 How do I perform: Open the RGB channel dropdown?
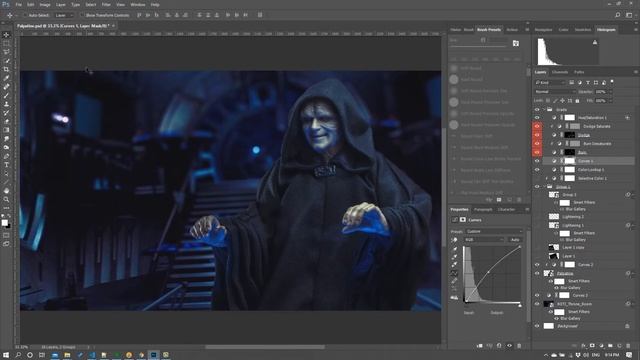pyautogui.click(x=484, y=240)
